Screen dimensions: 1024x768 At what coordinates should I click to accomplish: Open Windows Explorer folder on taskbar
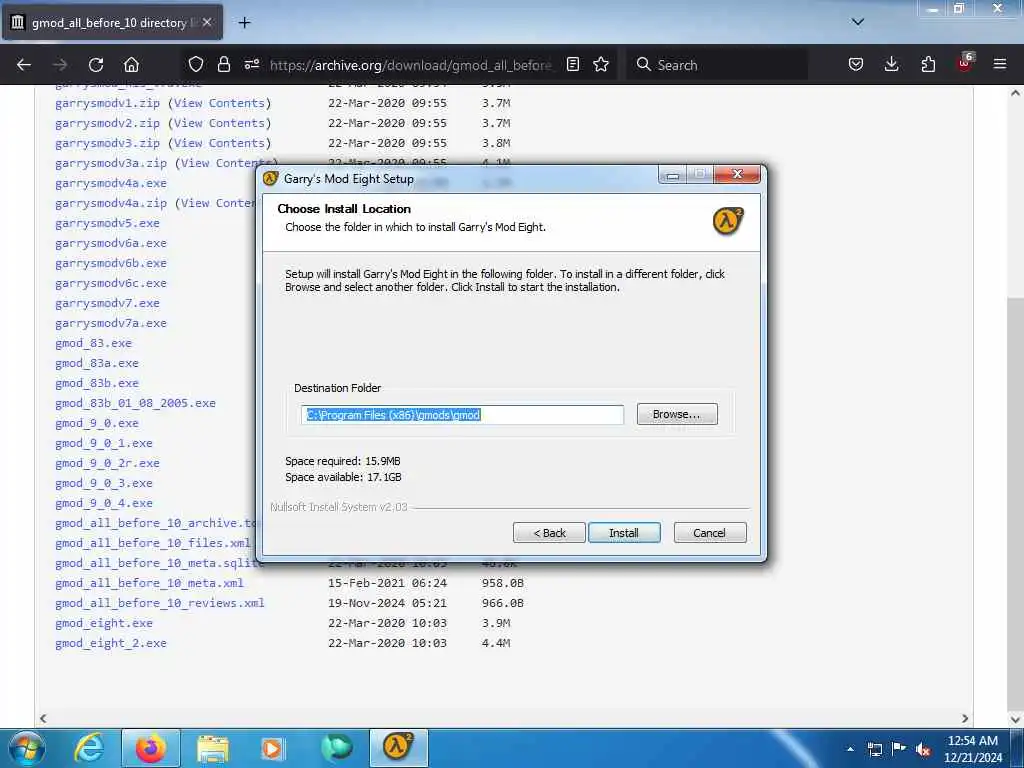coord(213,748)
